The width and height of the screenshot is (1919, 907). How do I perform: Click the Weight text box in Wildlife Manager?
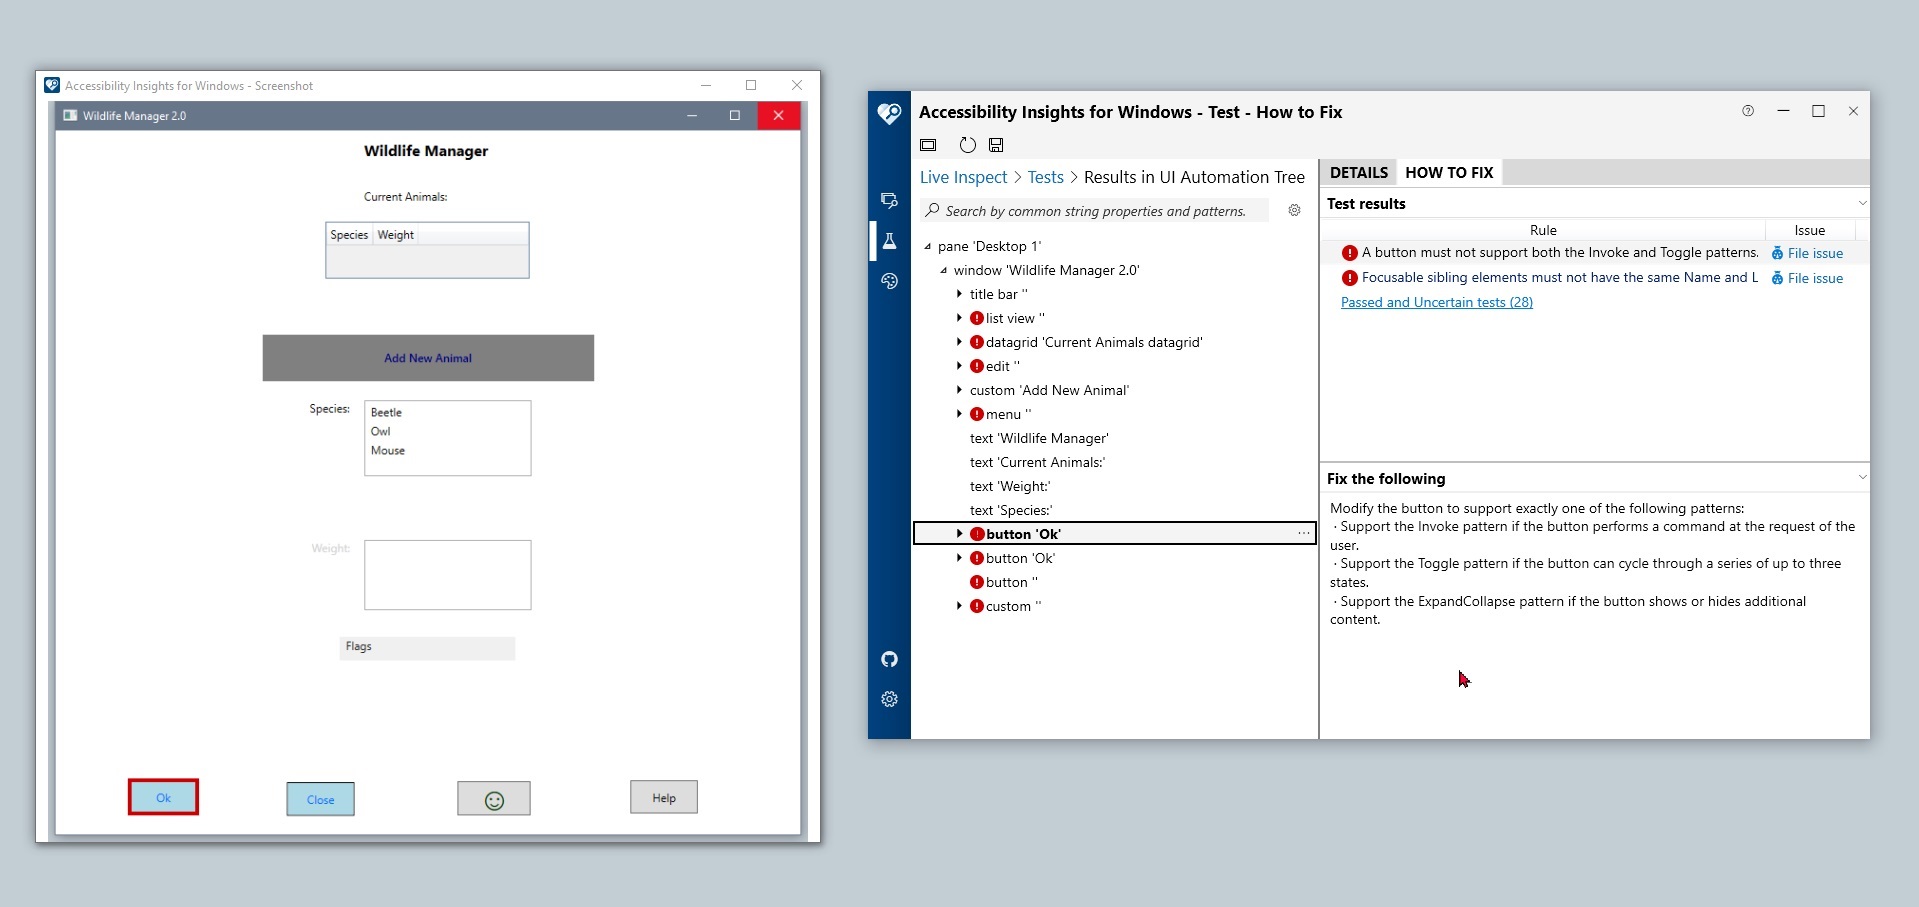pos(447,575)
